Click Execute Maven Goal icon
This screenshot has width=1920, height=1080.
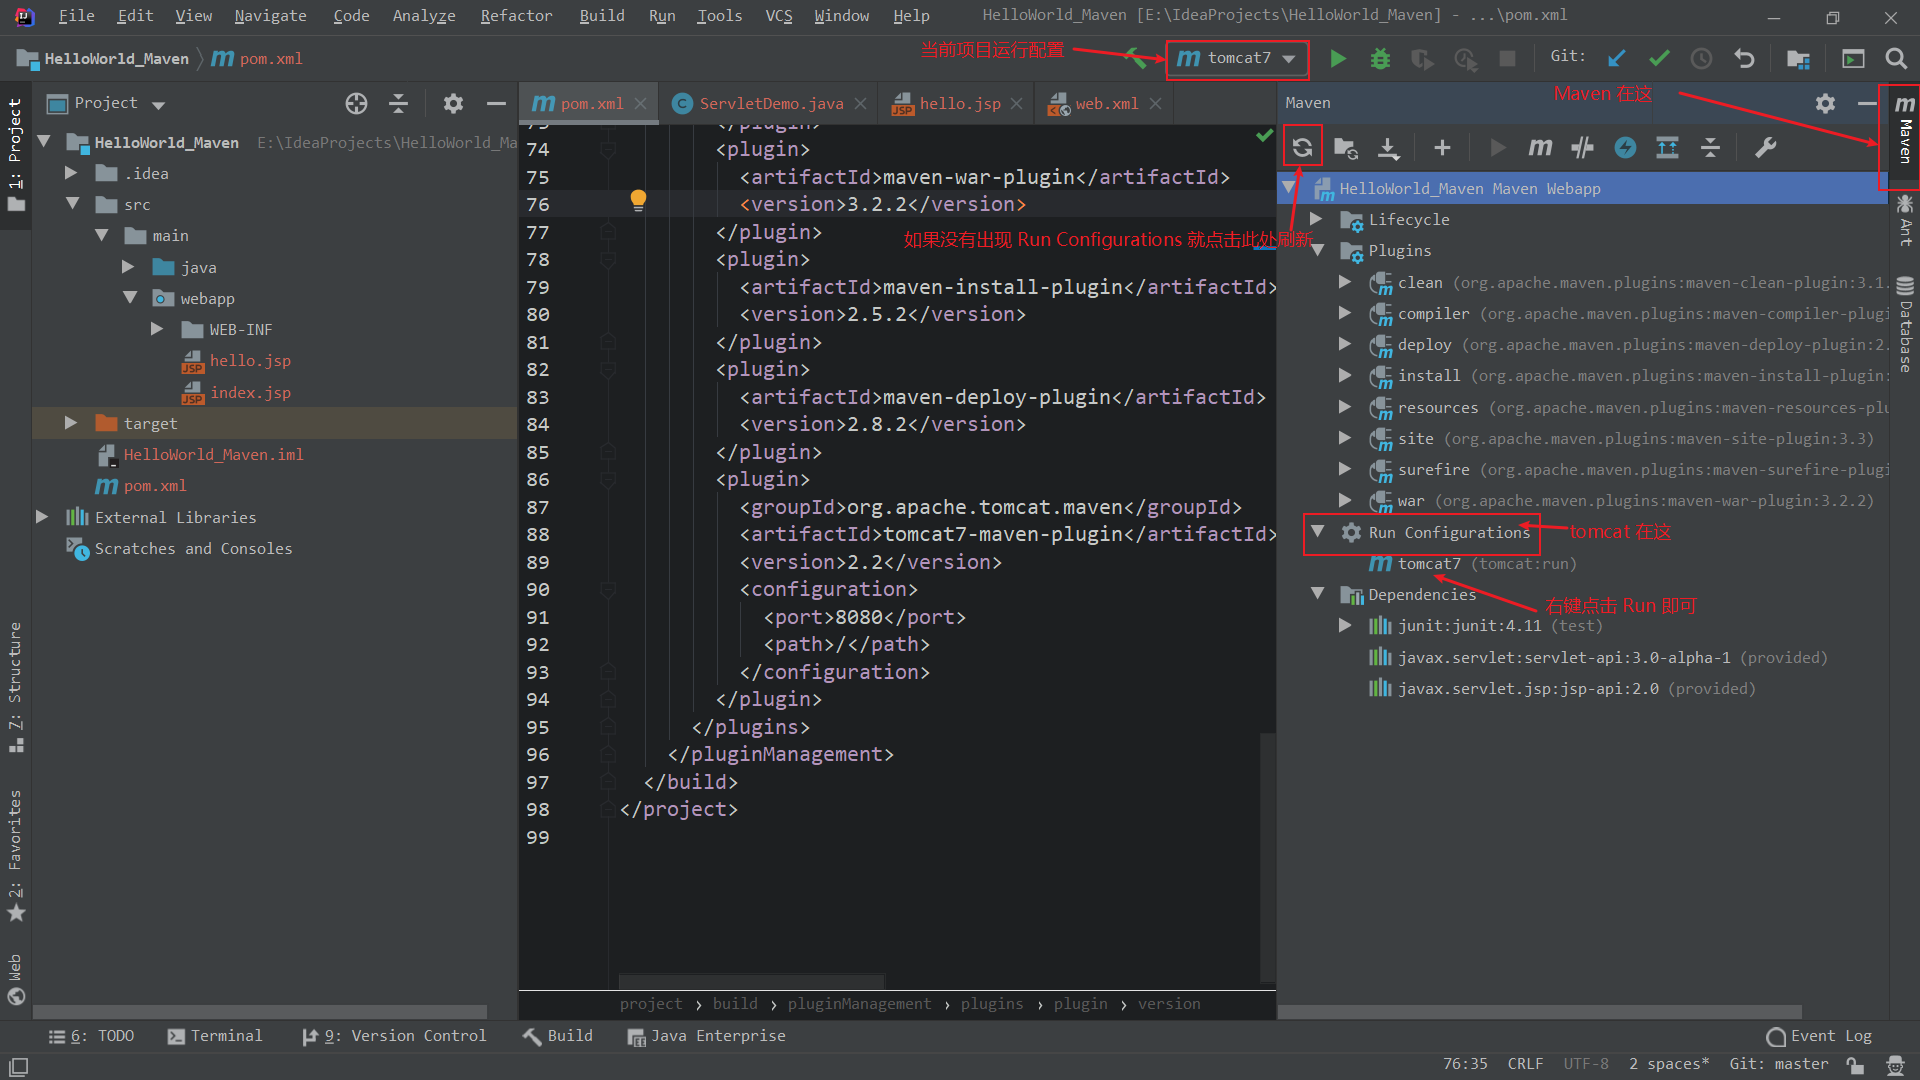click(x=1540, y=148)
